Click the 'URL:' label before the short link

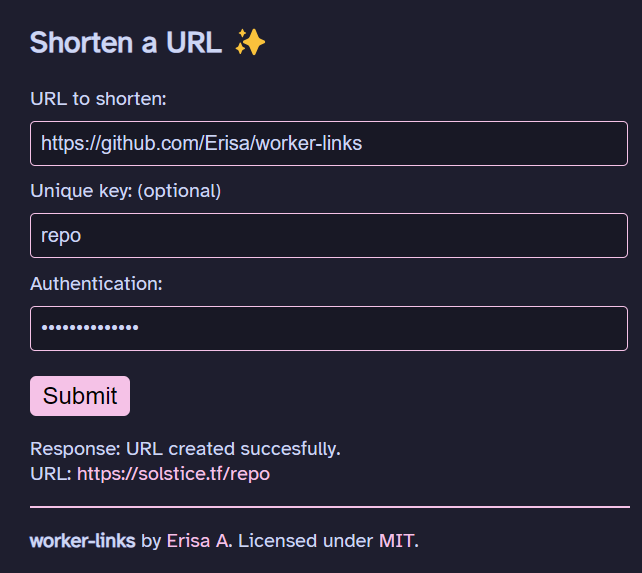pyautogui.click(x=51, y=473)
